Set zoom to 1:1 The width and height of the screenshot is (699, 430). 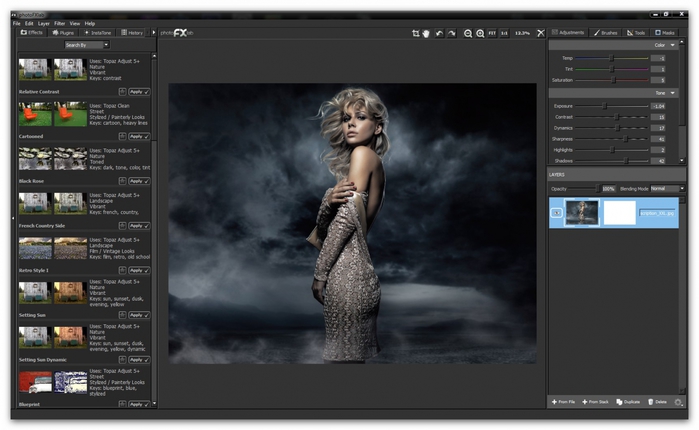pos(504,33)
